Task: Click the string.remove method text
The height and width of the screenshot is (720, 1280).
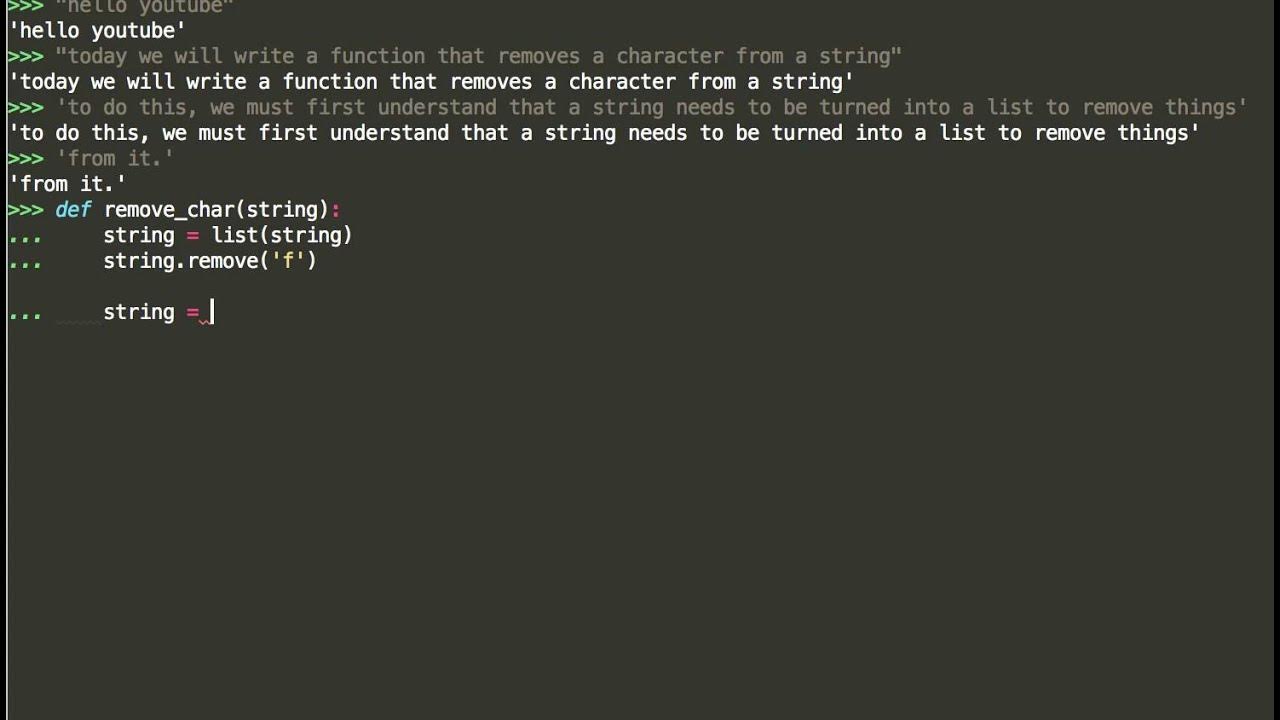Action: [181, 261]
